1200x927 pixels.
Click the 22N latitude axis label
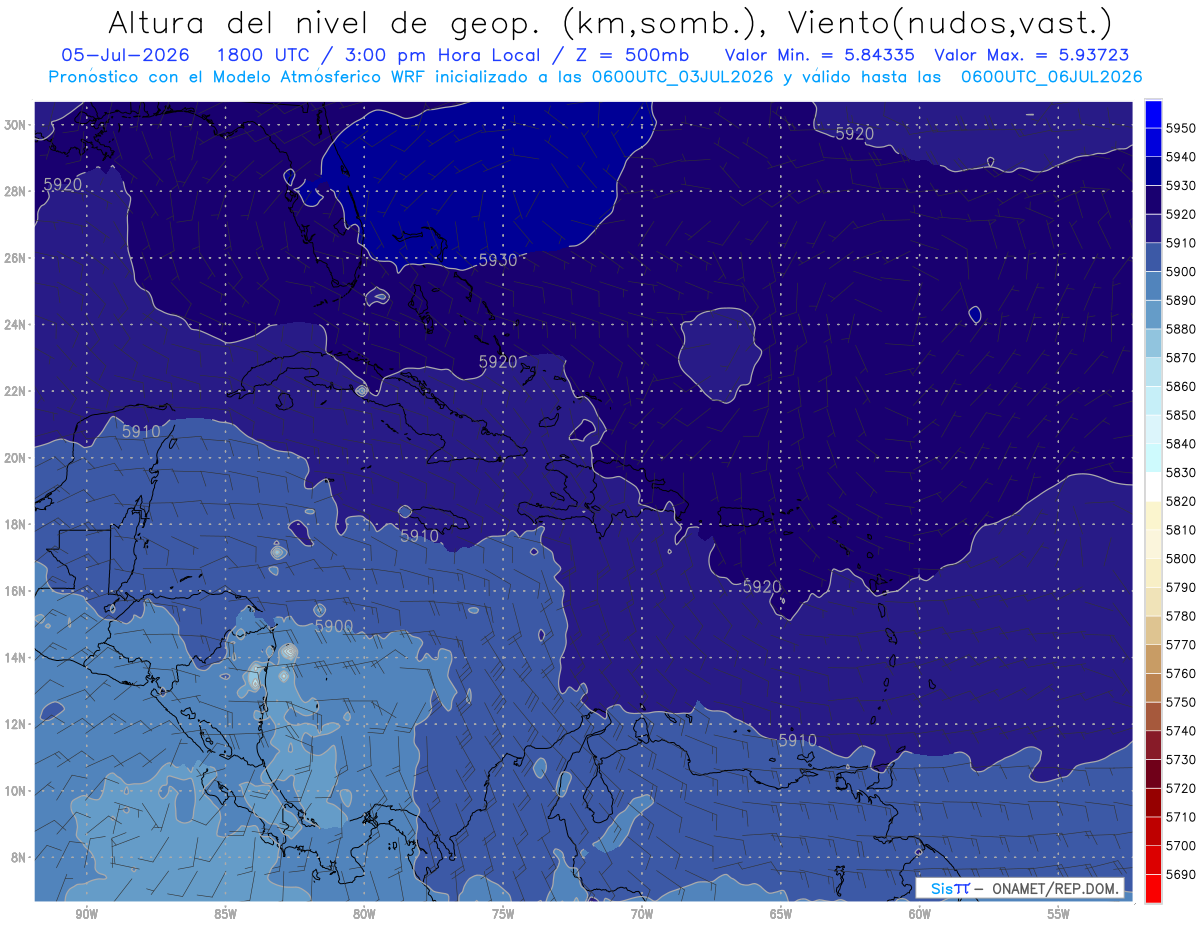click(x=16, y=391)
